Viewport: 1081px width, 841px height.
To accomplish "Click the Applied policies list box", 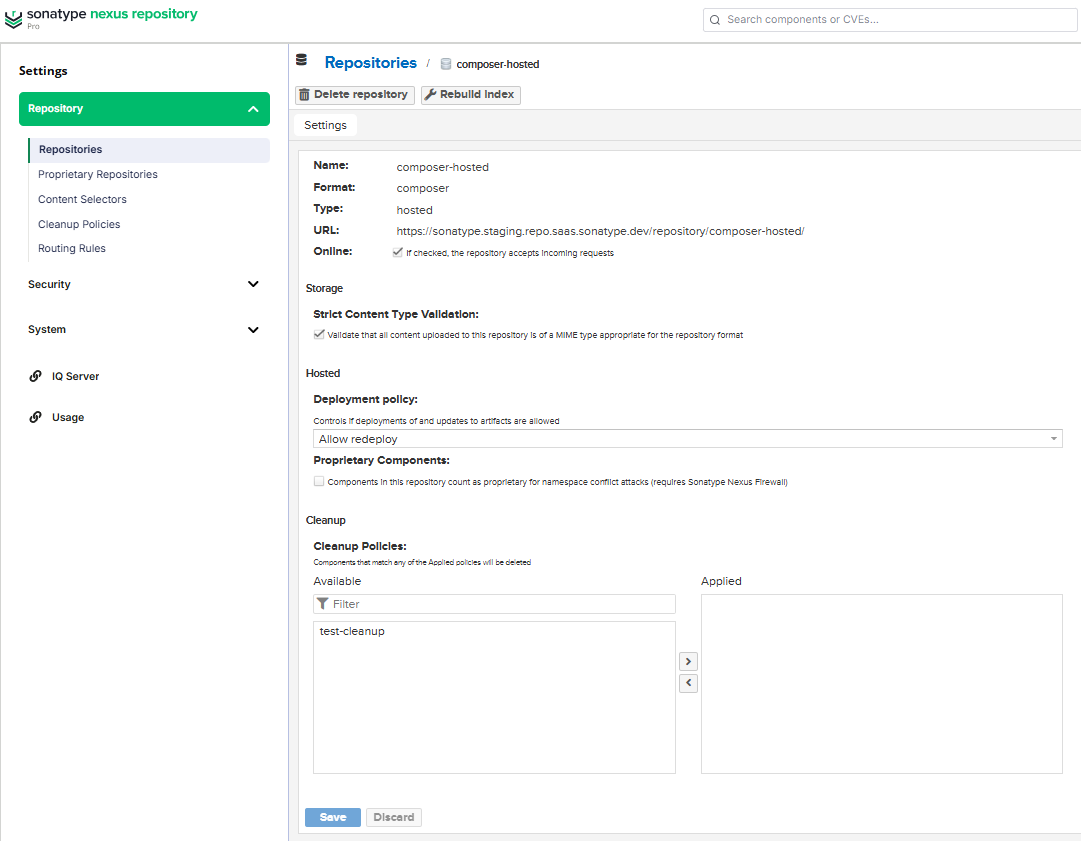I will [x=881, y=684].
